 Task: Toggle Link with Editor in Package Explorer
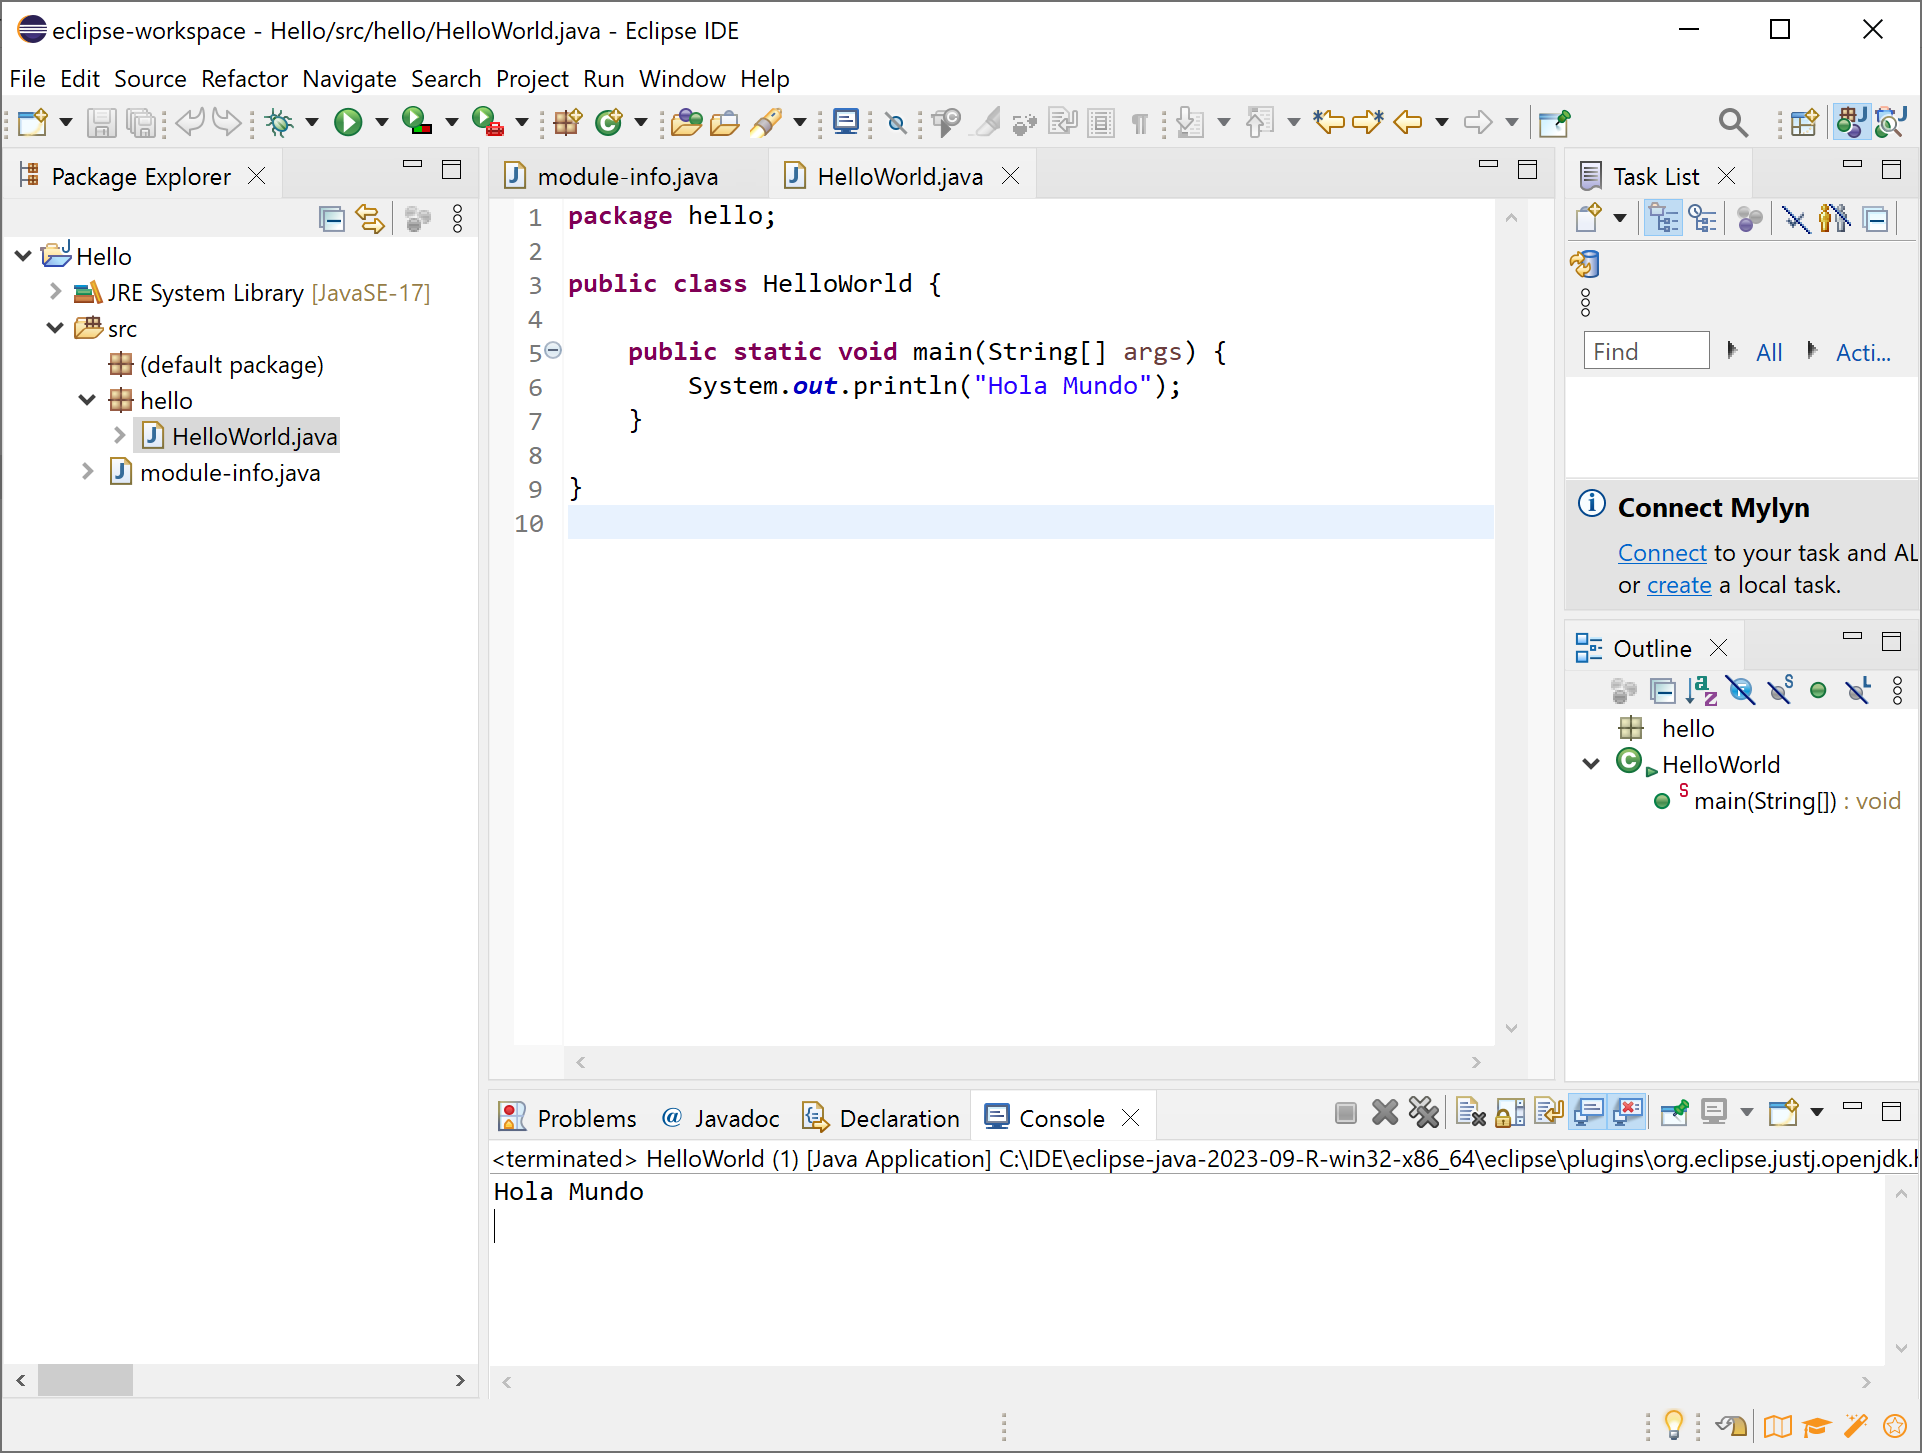point(371,218)
